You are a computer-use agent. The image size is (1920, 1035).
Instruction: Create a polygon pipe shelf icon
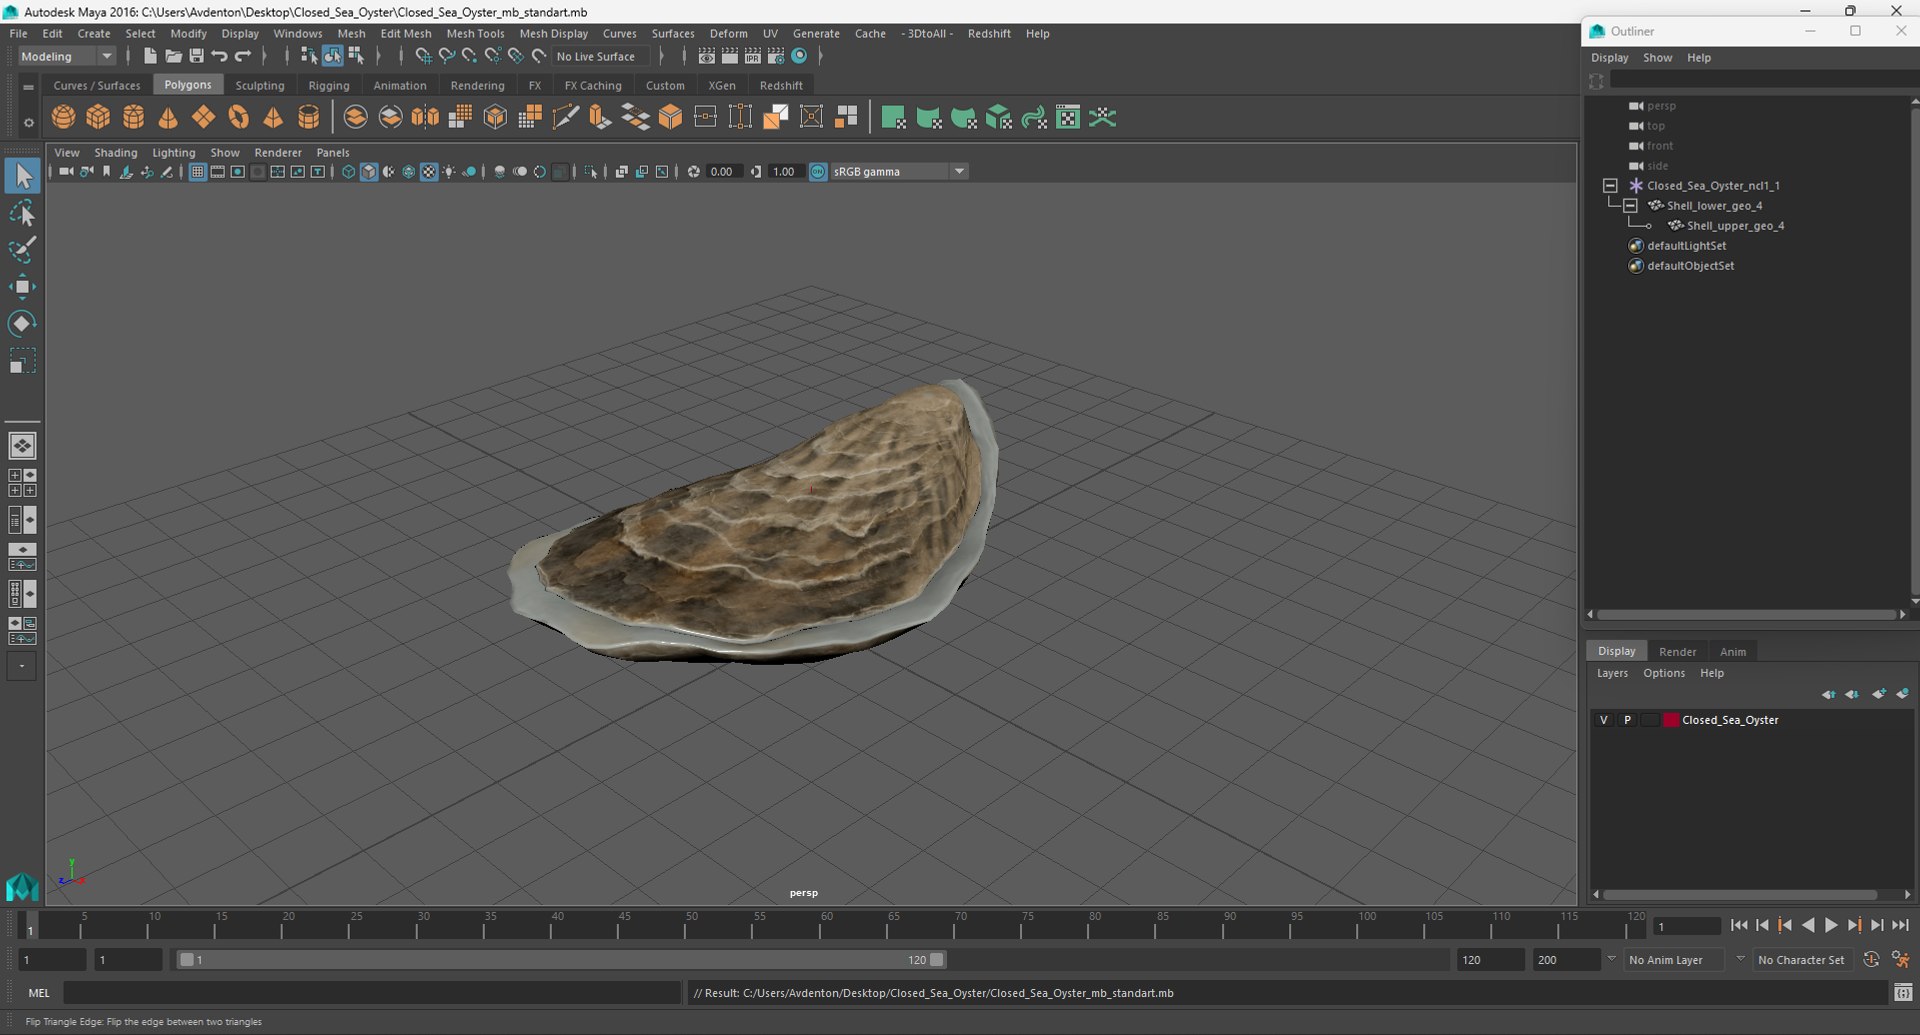308,117
